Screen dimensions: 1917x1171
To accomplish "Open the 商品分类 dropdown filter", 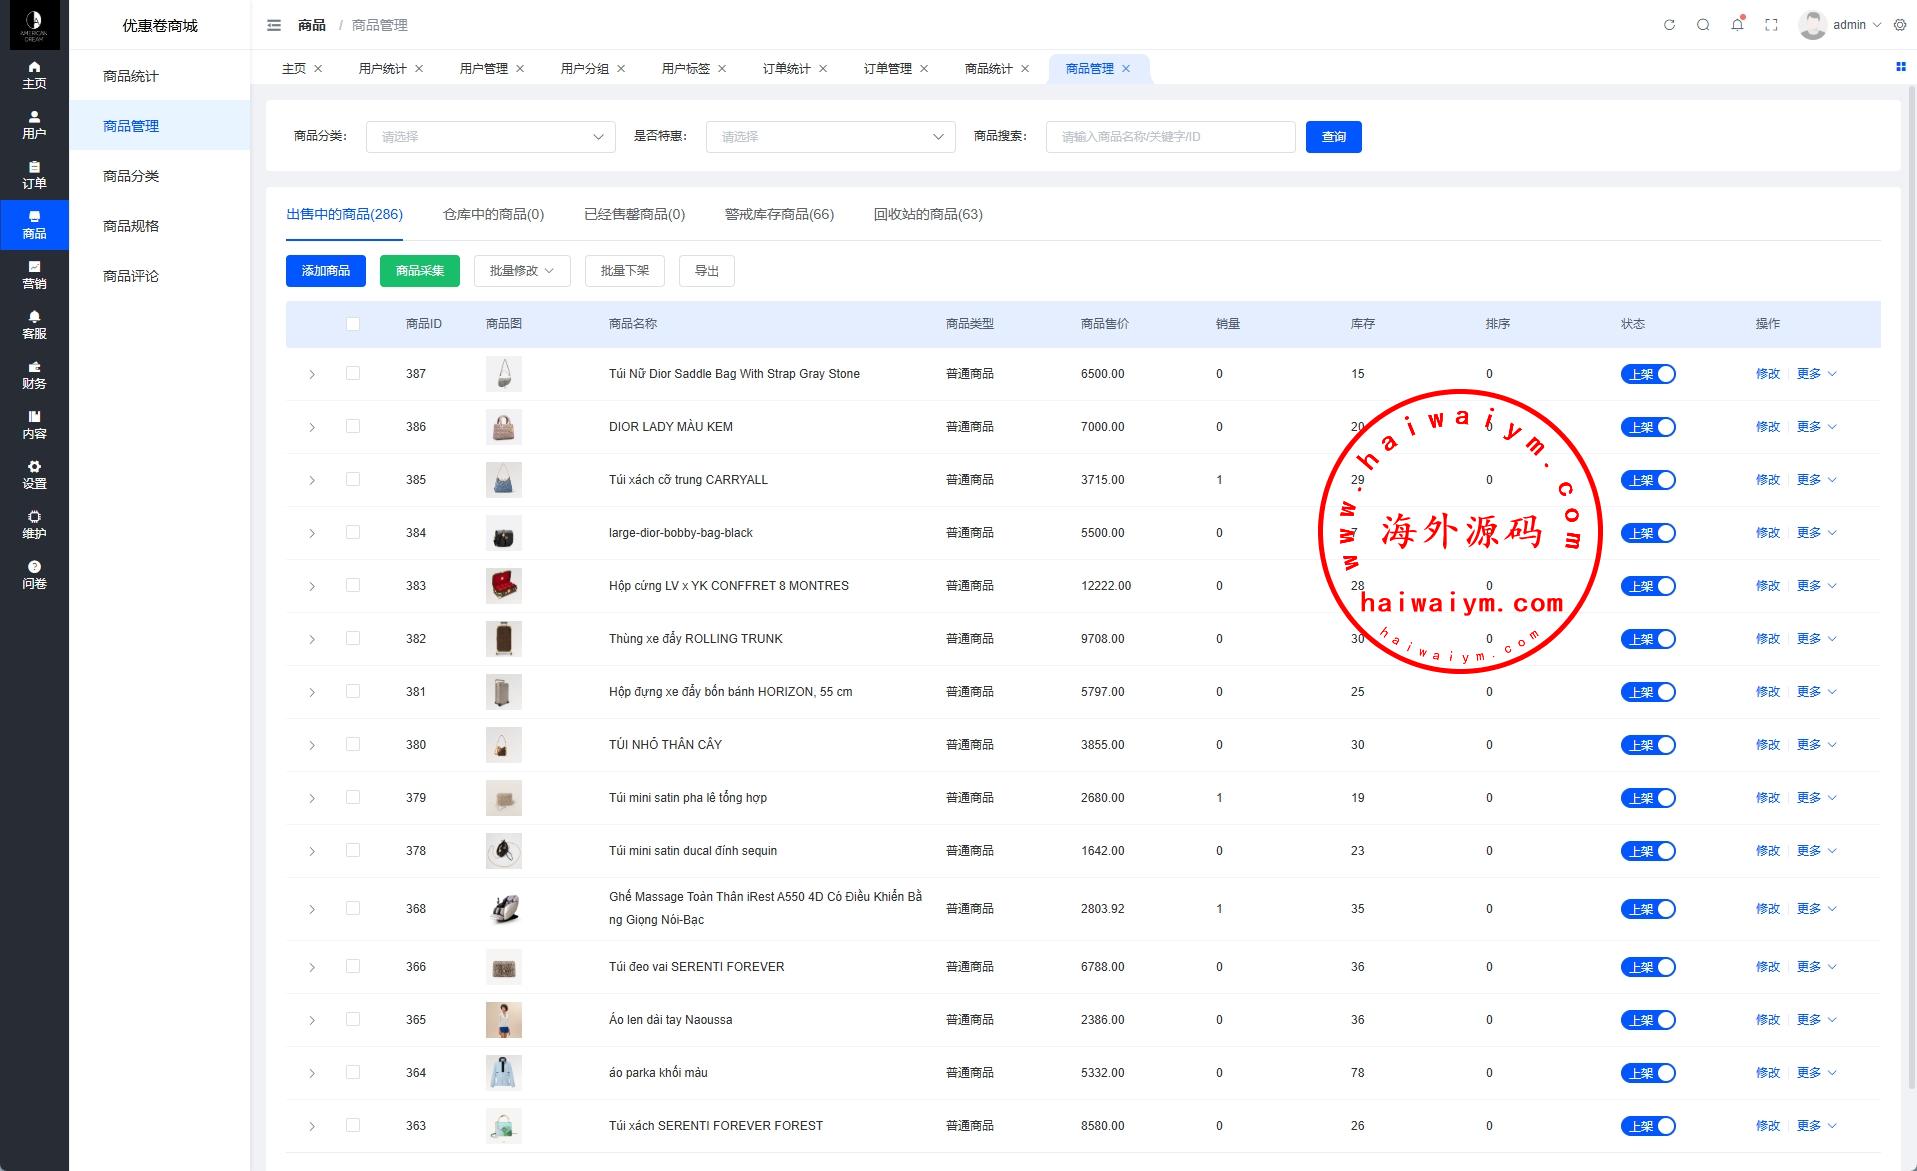I will [490, 137].
